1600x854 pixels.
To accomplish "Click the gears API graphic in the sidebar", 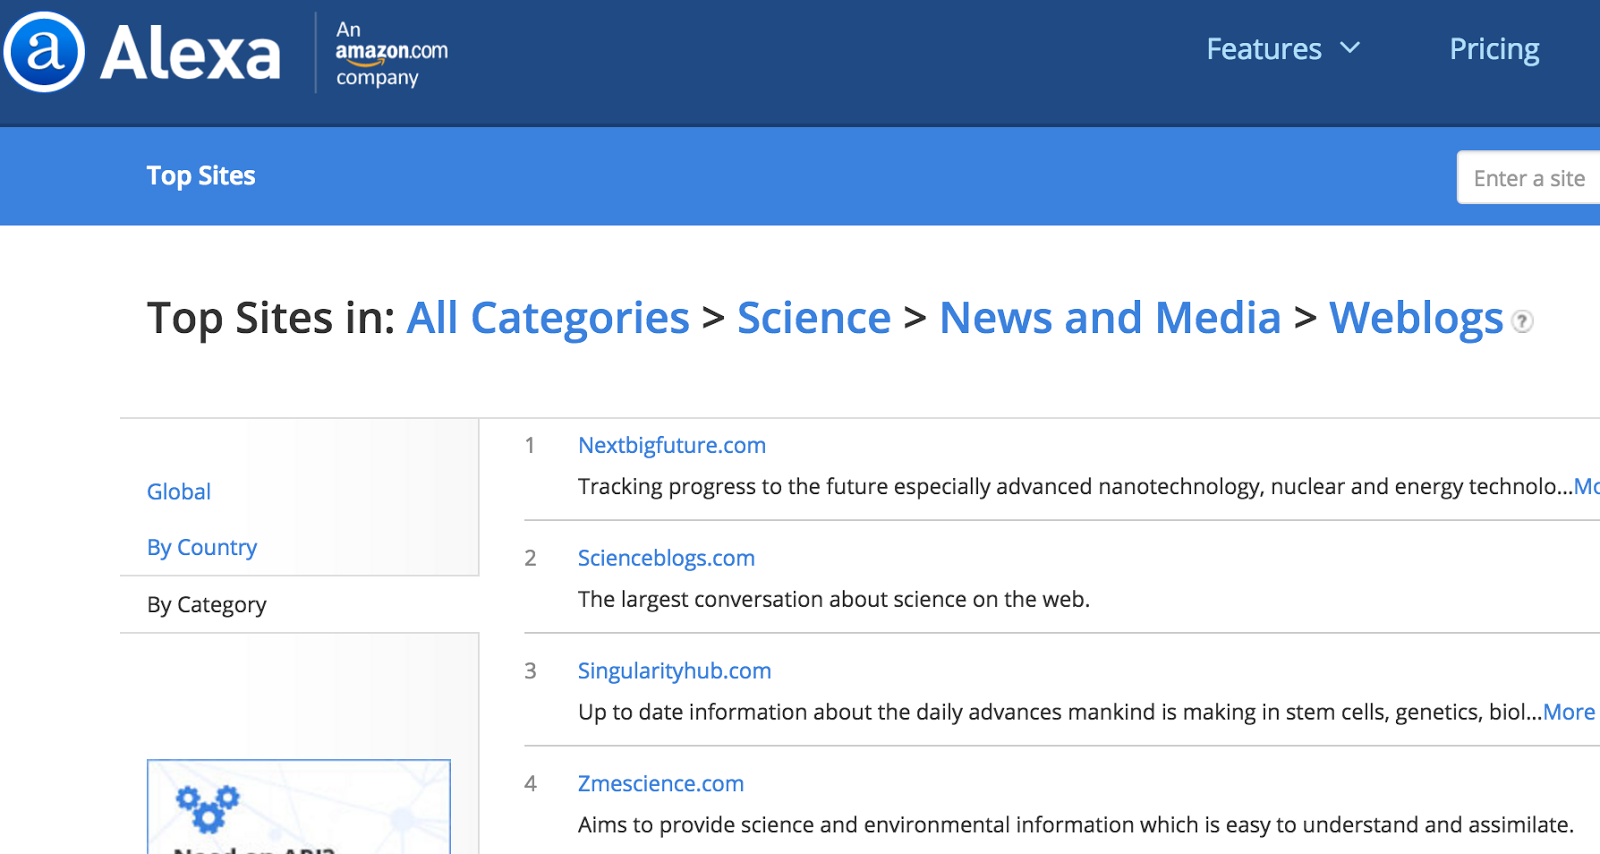I will tap(208, 806).
